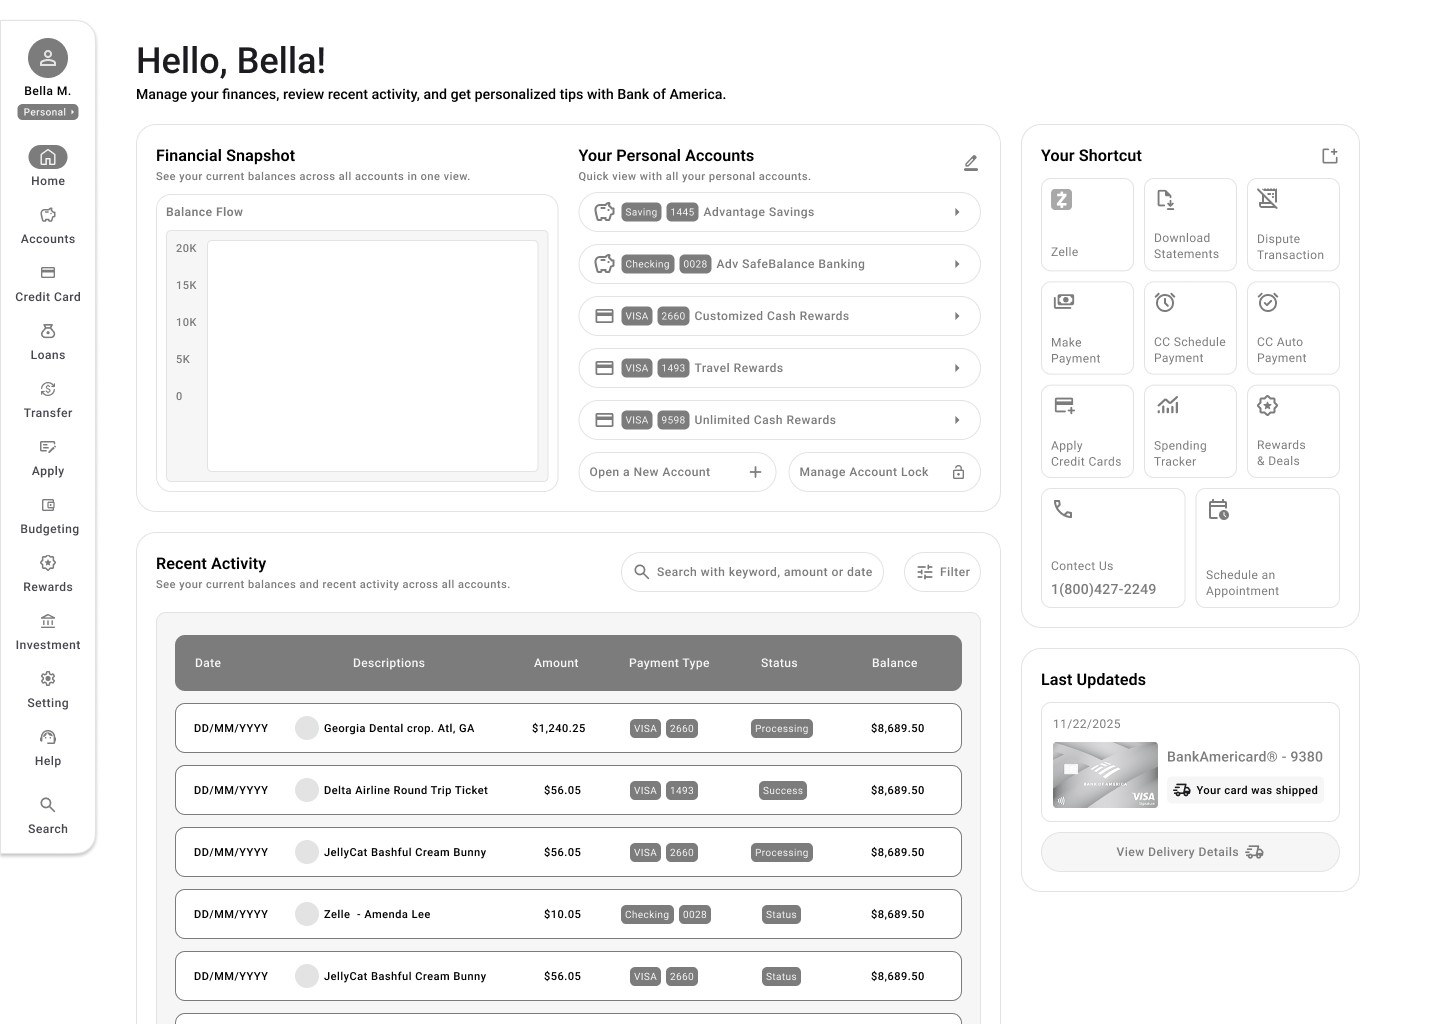The image size is (1440, 1024).
Task: Click the BankAmericard® - 9380 title
Action: pyautogui.click(x=1245, y=757)
